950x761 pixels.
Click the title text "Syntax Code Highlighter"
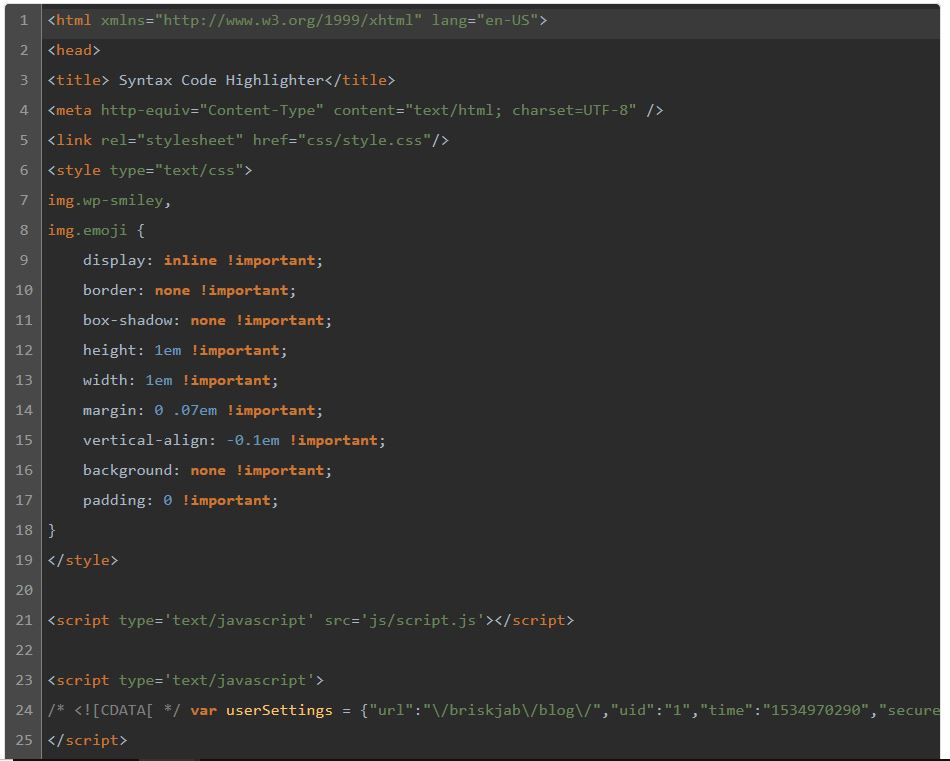click(221, 81)
